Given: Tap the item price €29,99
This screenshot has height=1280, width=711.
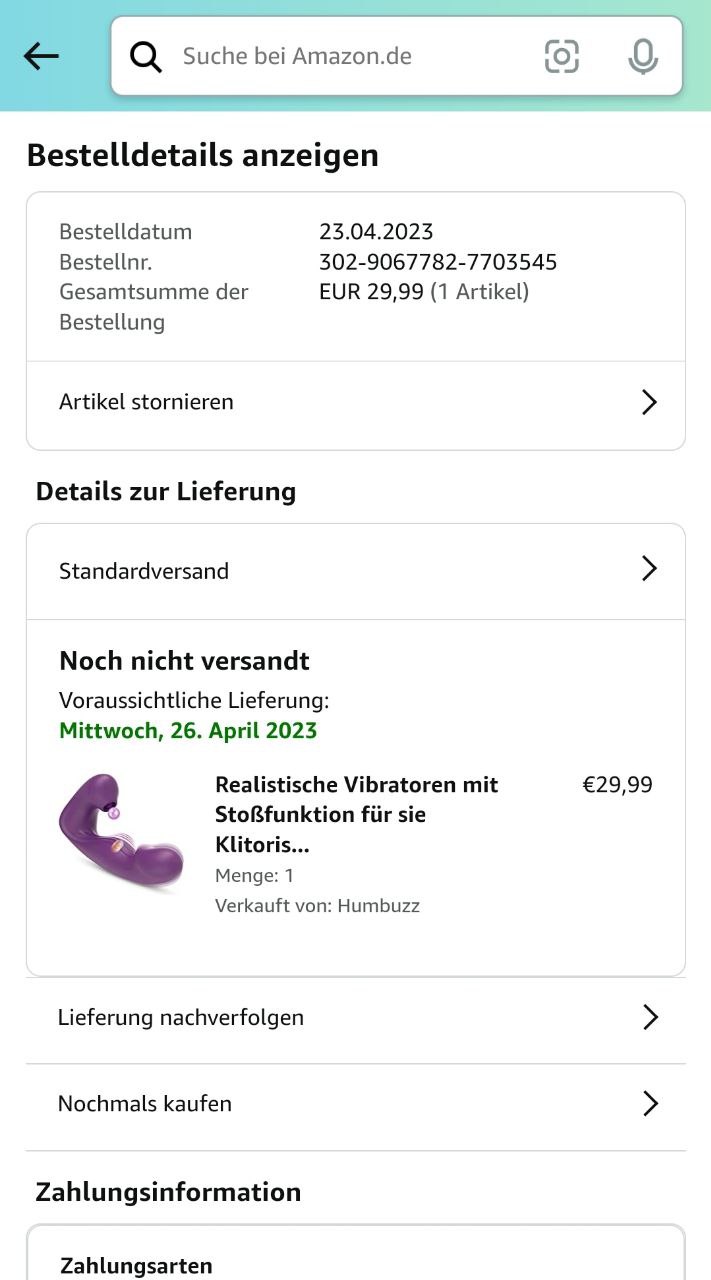Looking at the screenshot, I should click(617, 785).
